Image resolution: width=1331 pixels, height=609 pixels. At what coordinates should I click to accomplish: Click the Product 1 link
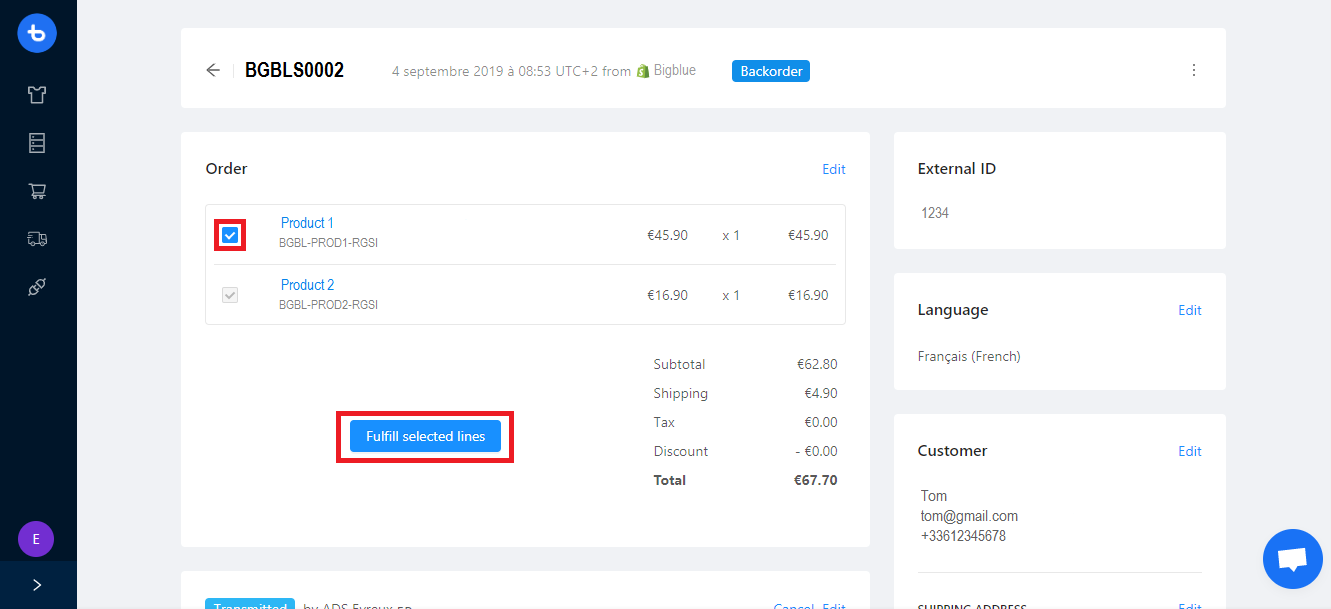[307, 222]
